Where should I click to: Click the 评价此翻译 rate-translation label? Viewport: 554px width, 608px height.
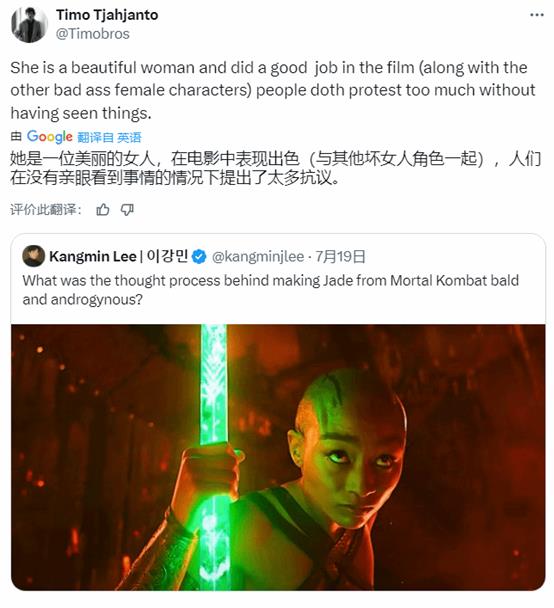[x=46, y=210]
